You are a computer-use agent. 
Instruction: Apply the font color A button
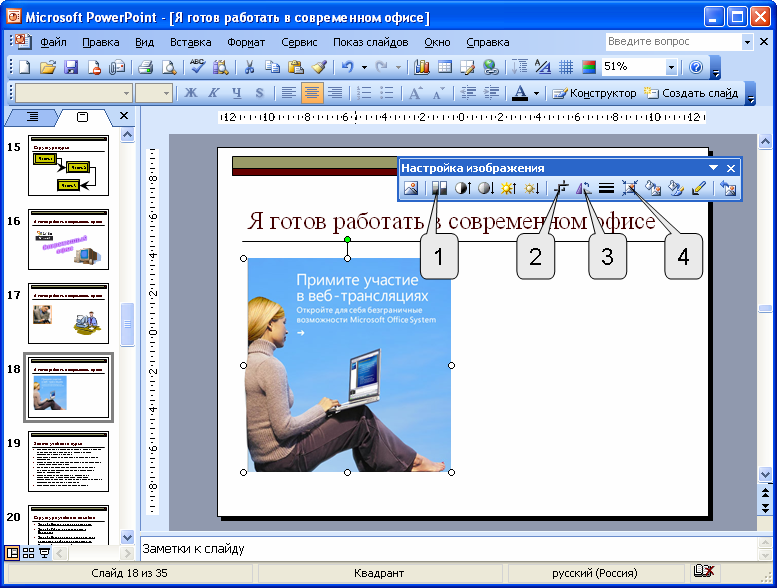[x=520, y=93]
